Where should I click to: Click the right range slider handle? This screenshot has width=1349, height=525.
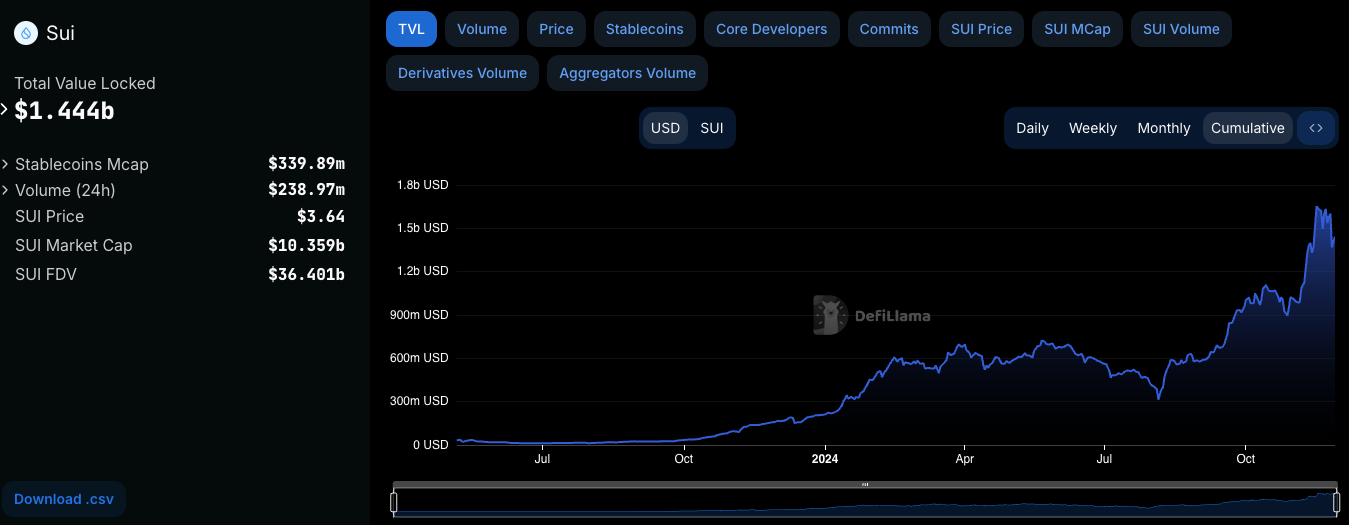1336,501
